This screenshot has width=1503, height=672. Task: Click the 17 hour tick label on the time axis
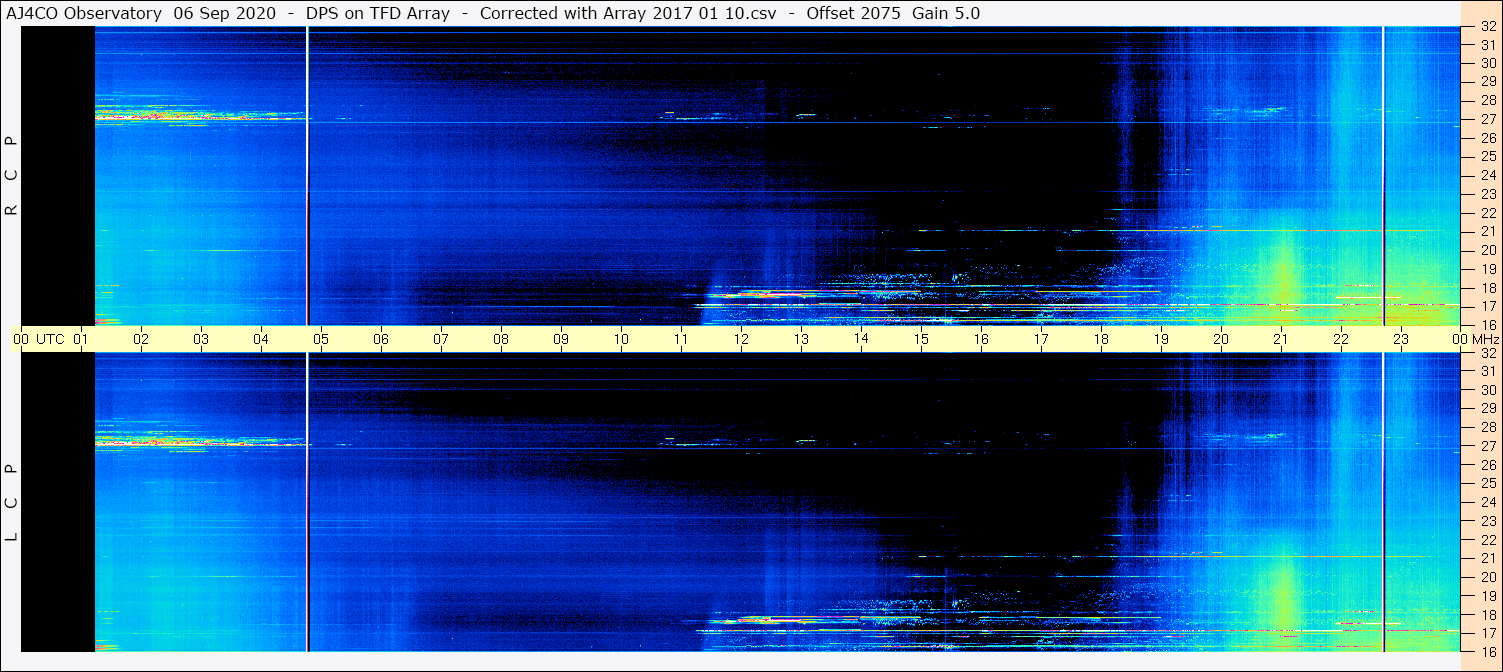1041,339
